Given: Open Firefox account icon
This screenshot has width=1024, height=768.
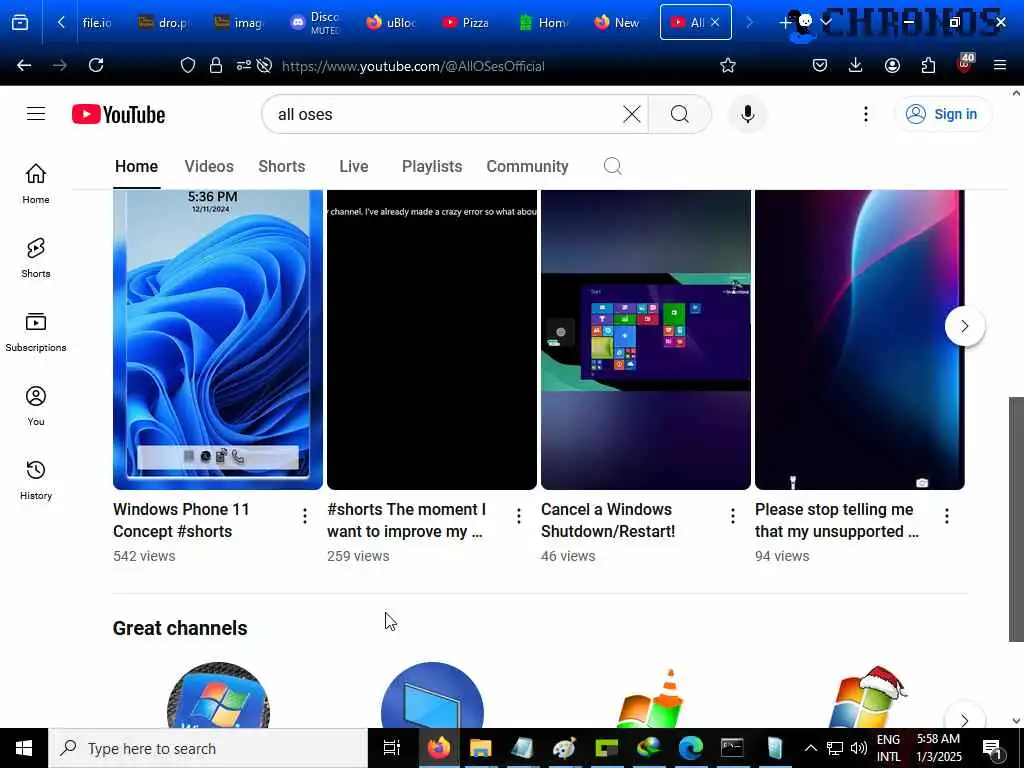Looking at the screenshot, I should (892, 65).
